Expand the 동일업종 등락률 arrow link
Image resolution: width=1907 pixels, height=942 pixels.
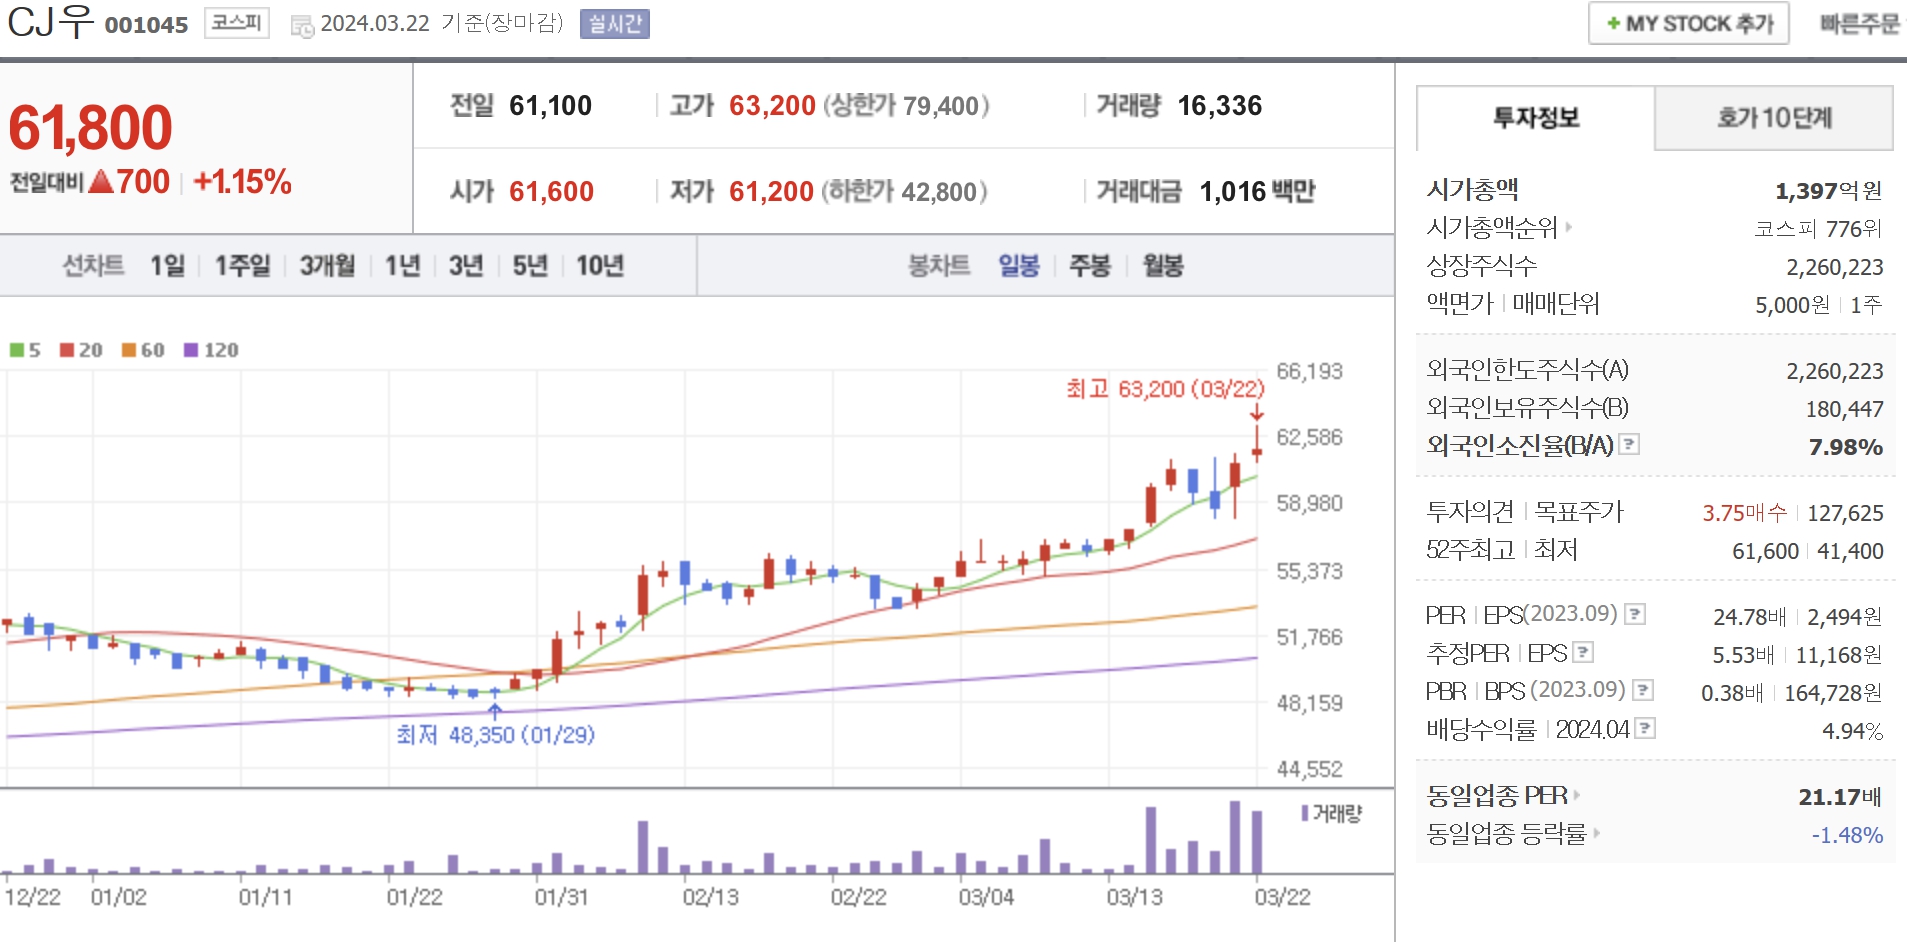(1596, 832)
